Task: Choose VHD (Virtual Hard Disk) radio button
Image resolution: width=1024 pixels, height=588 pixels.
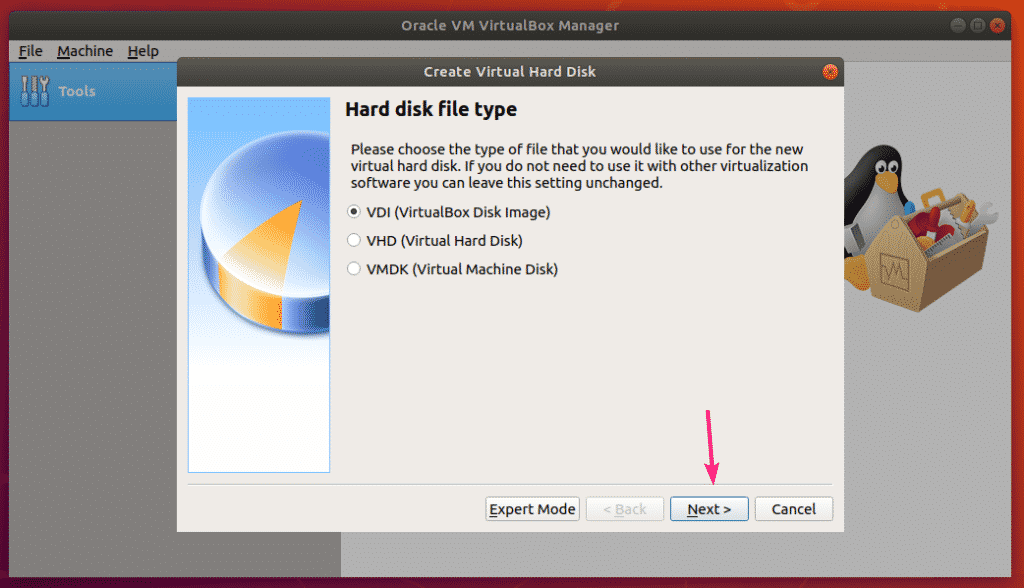Action: click(353, 240)
